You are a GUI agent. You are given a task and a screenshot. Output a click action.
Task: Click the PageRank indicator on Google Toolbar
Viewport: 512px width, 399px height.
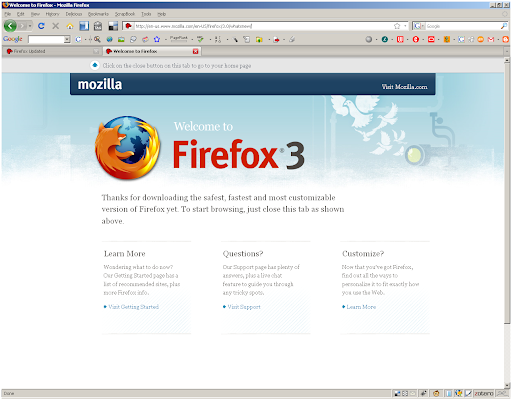(179, 39)
